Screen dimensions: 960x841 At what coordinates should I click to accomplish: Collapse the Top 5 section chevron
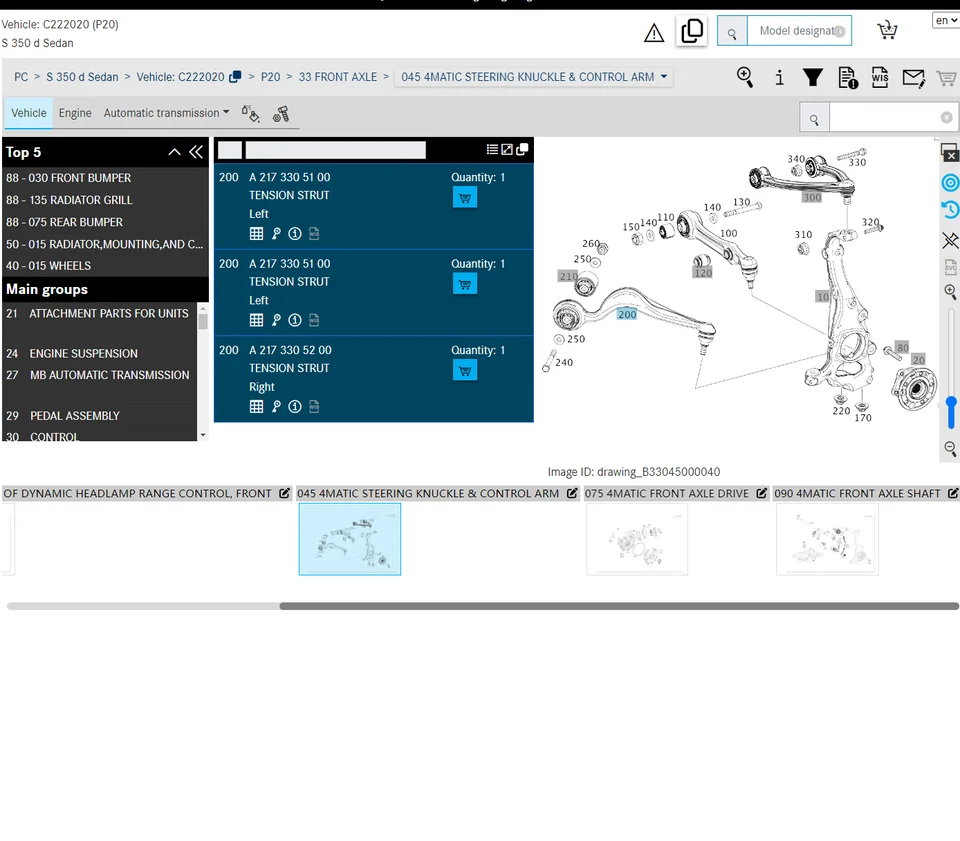(x=174, y=152)
